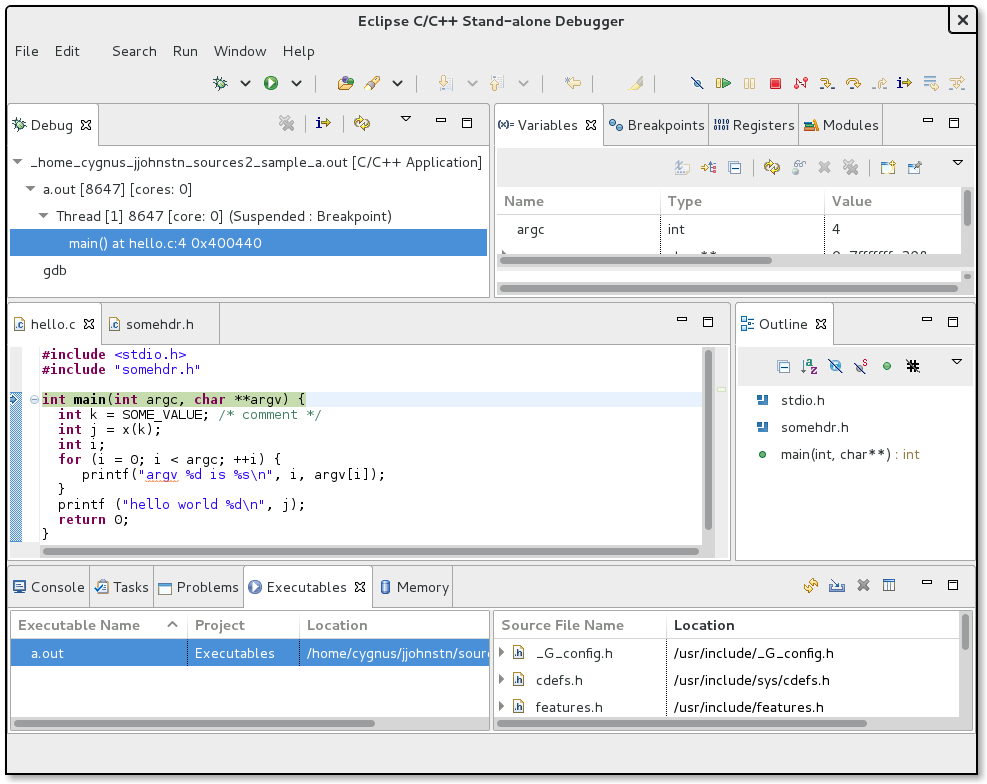Click Import Executable icon in Executables toolbar

837,586
